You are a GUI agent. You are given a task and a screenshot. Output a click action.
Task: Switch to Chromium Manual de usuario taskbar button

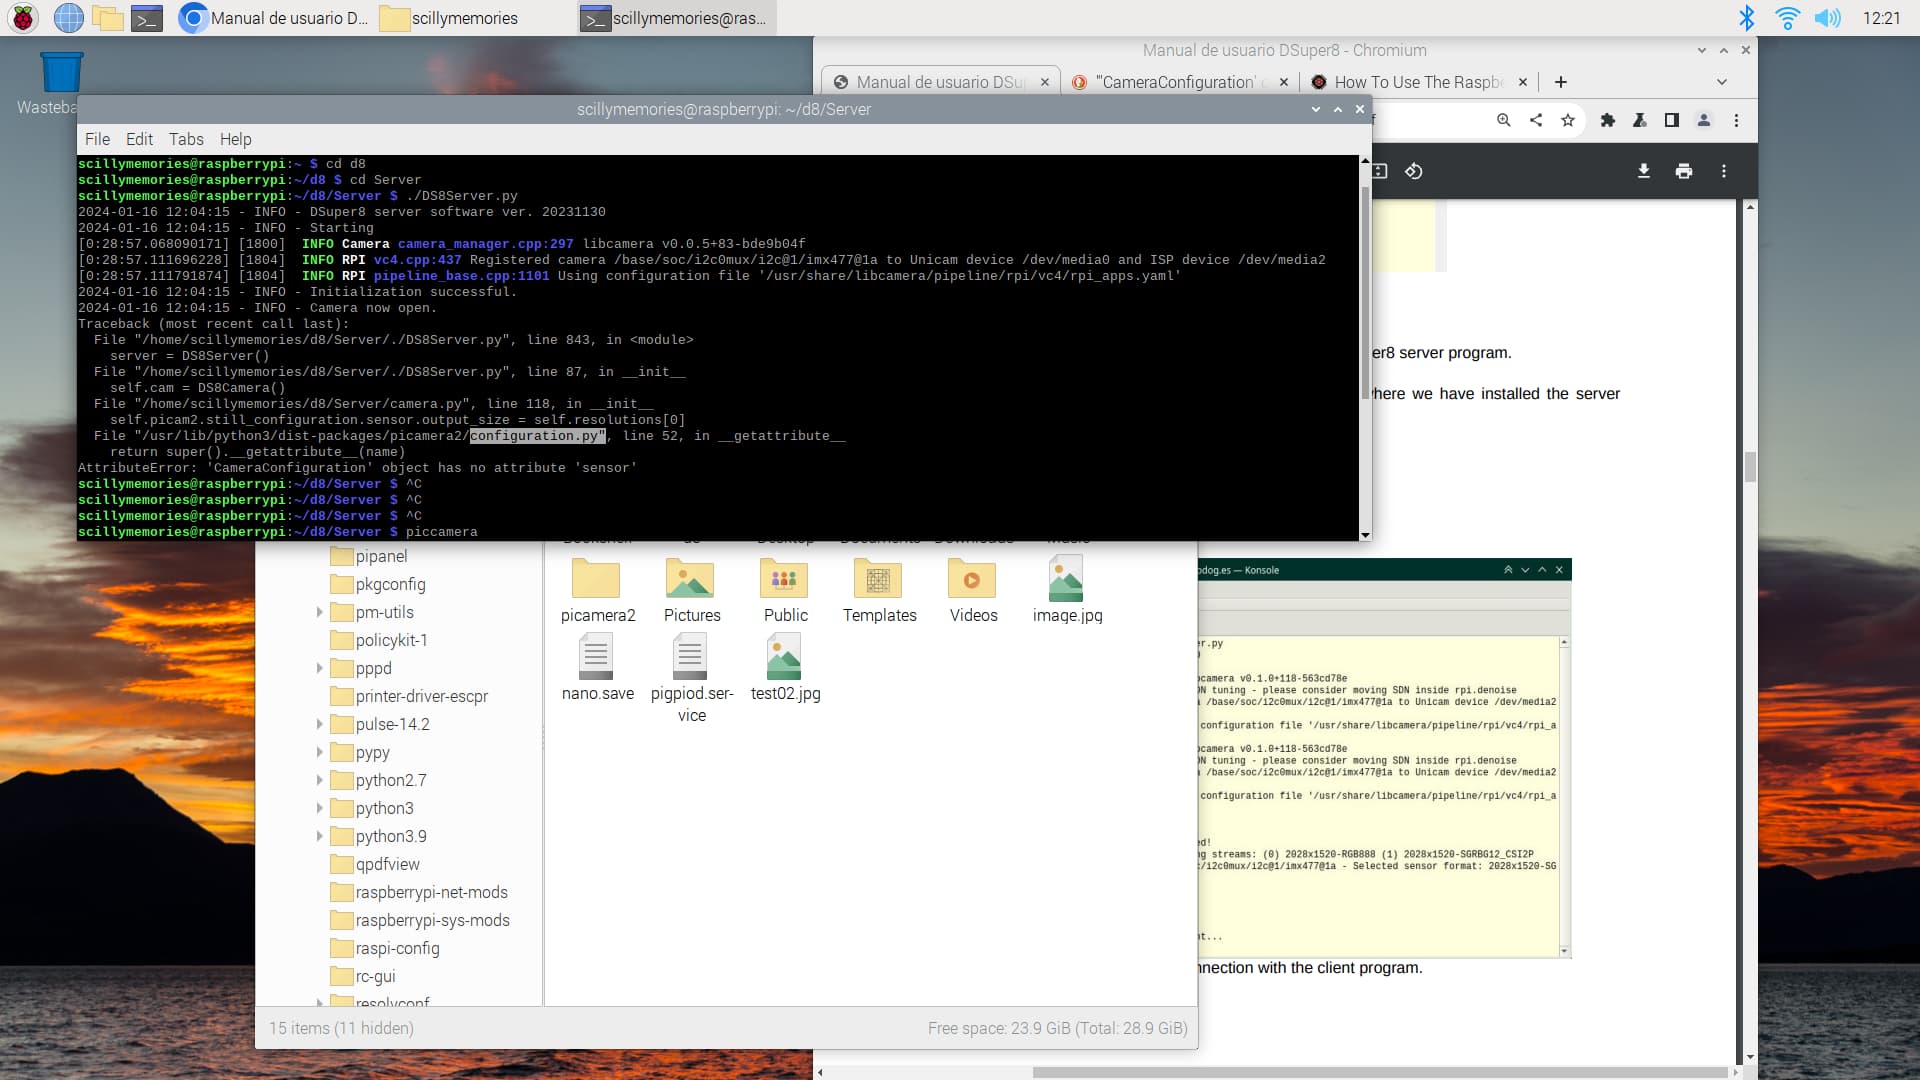click(274, 17)
